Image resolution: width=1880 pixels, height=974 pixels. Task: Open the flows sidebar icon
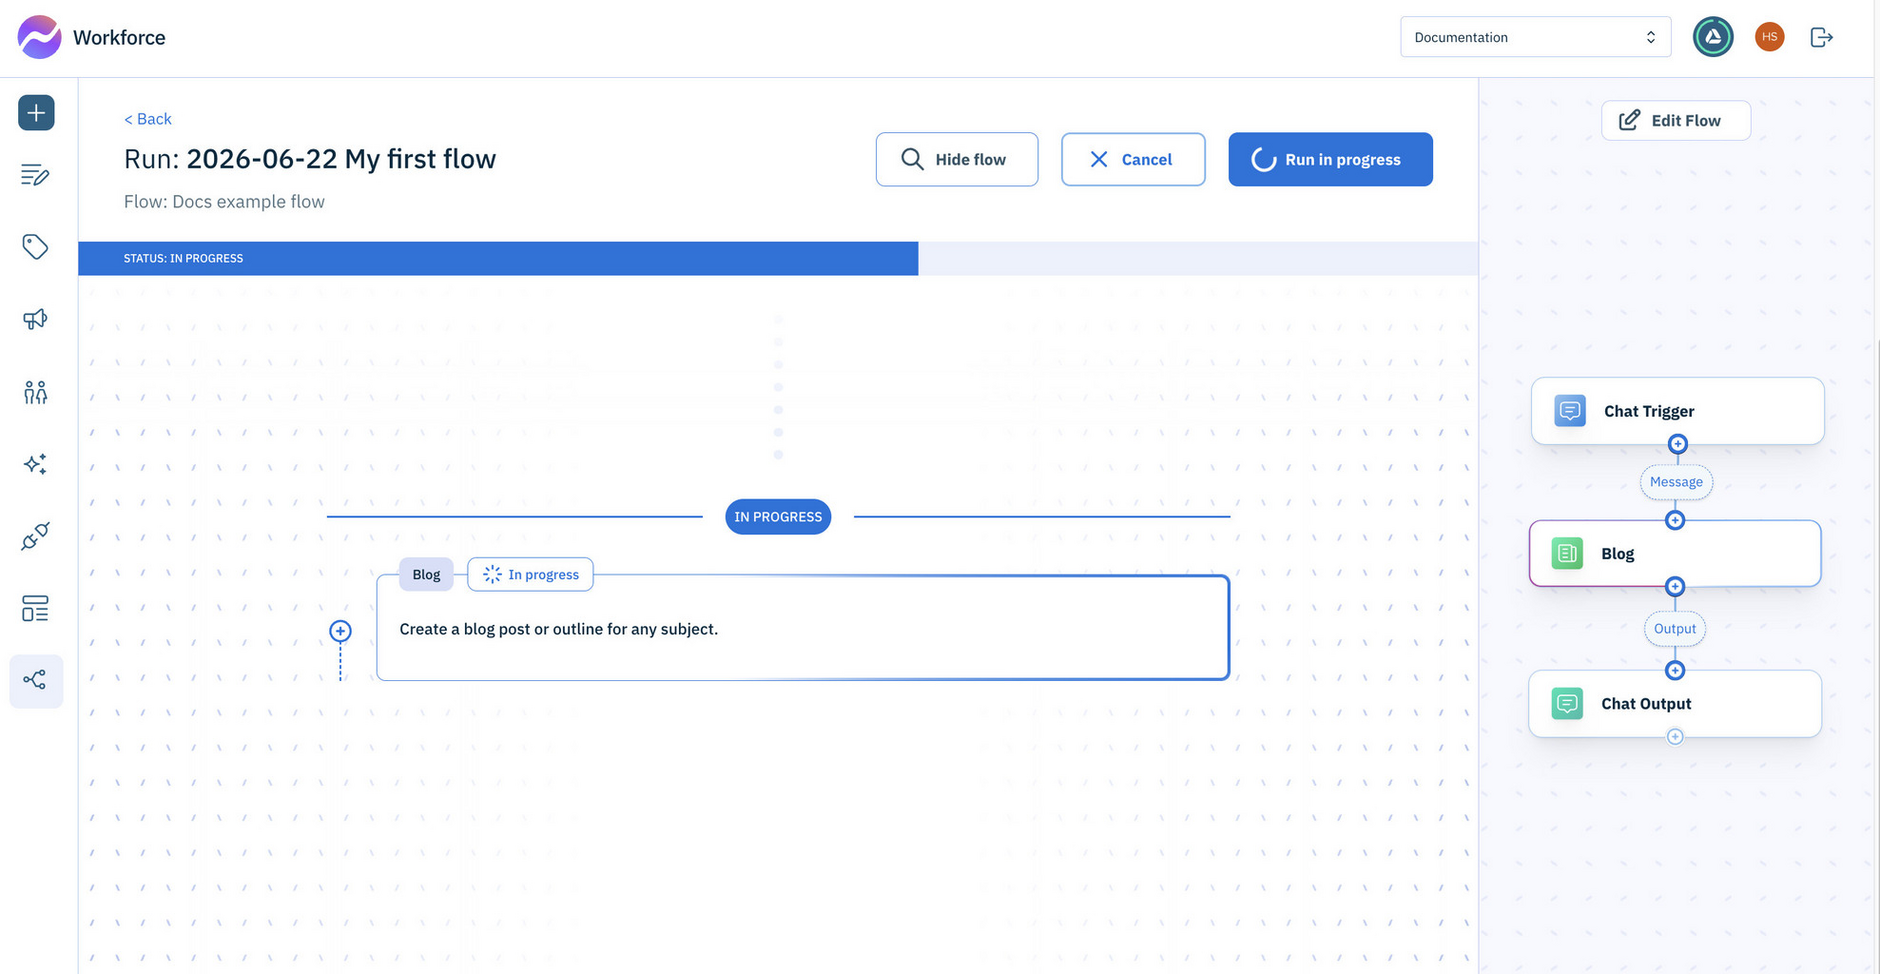pyautogui.click(x=36, y=681)
